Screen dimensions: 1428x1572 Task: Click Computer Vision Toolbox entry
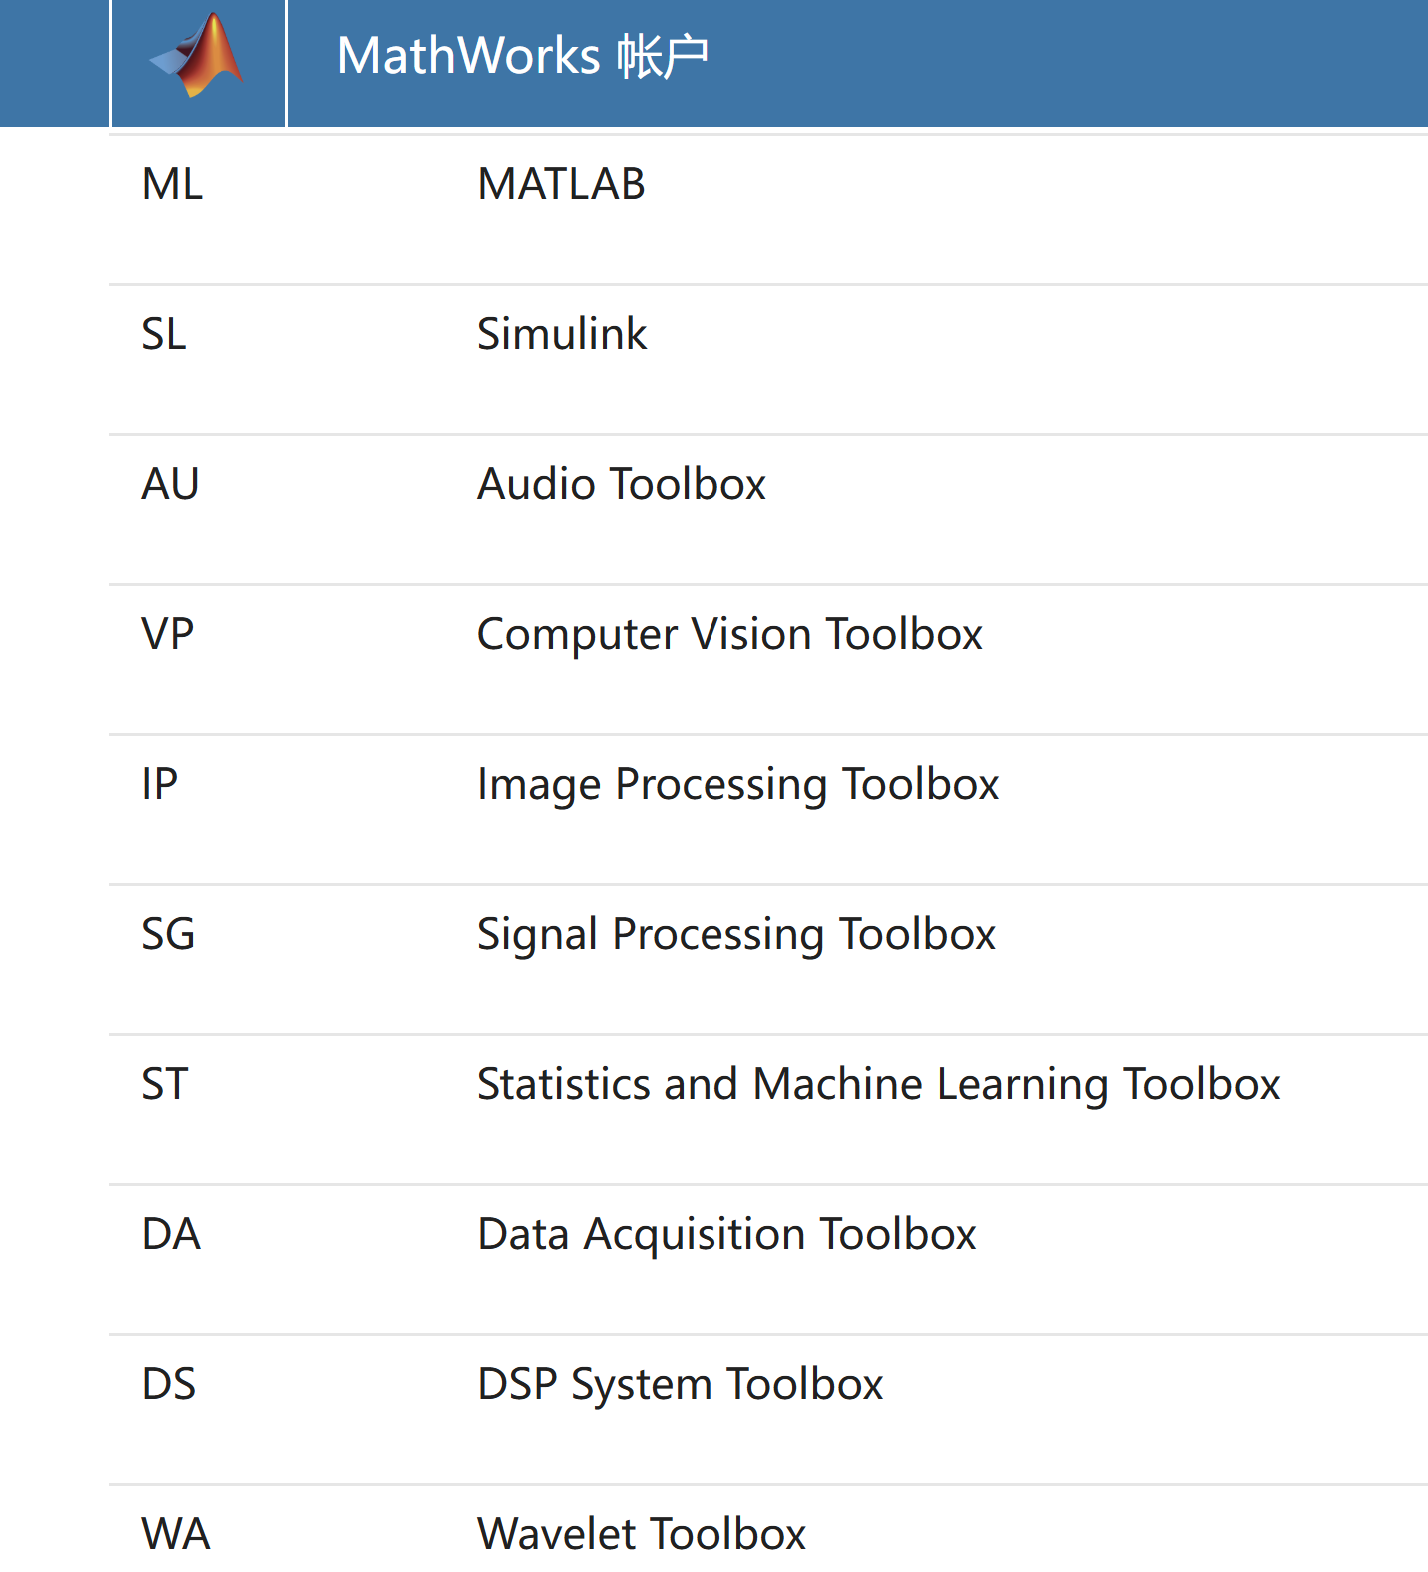click(x=729, y=634)
